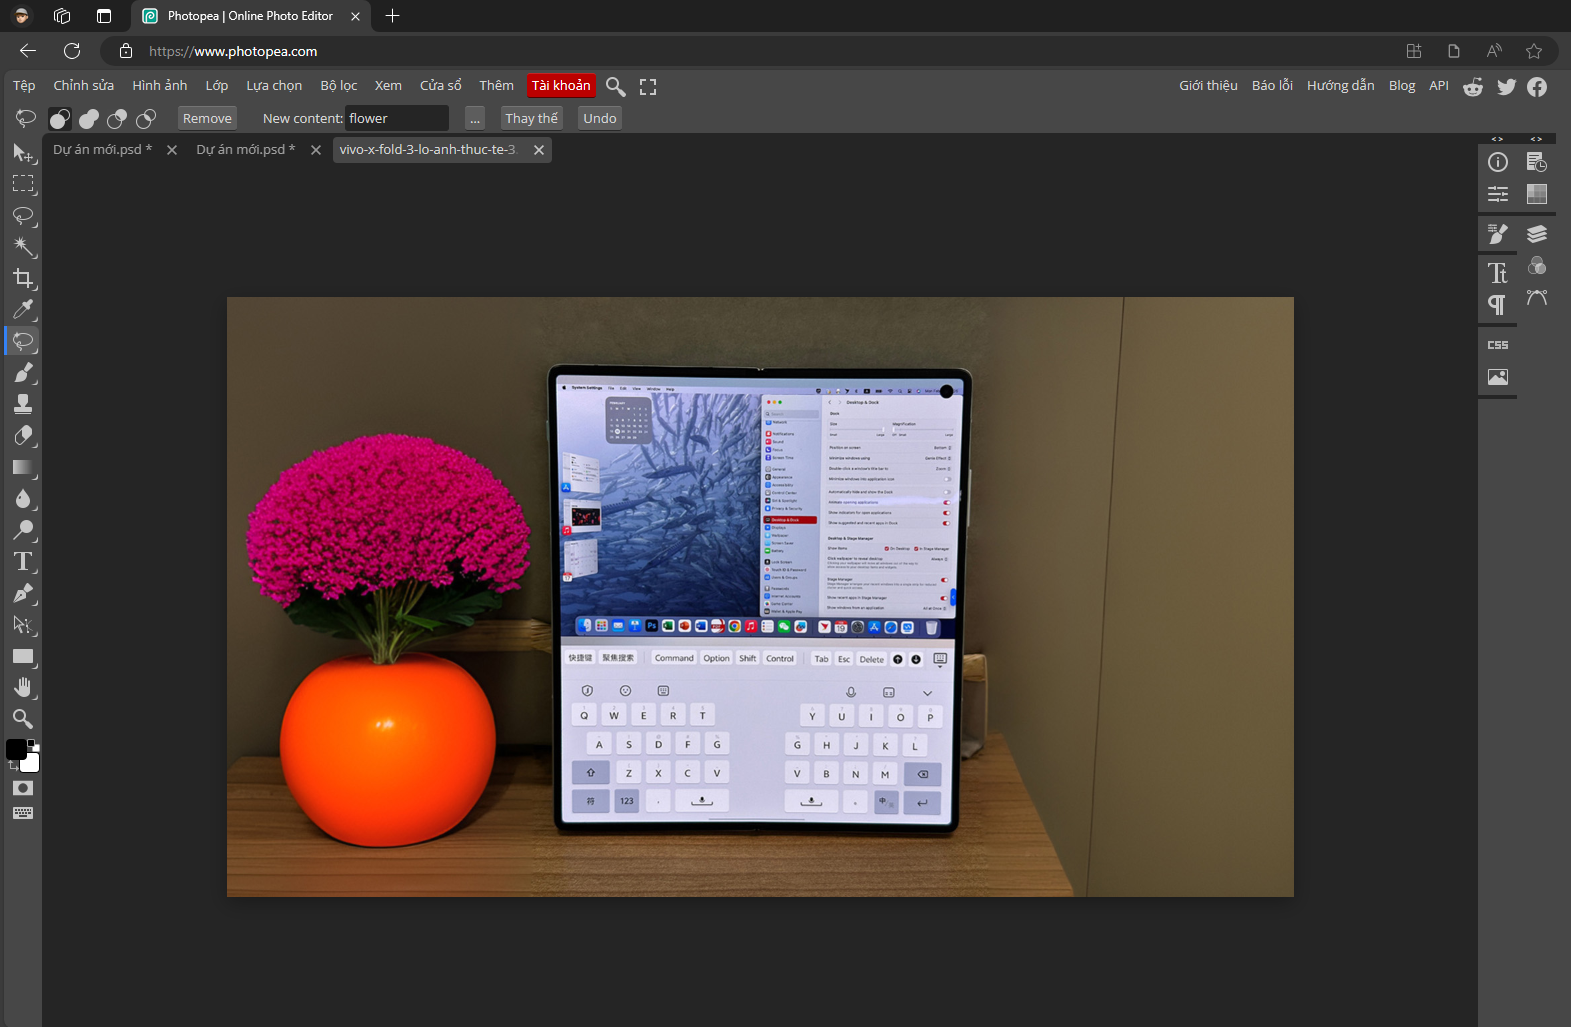Select the Eraser tool
The width and height of the screenshot is (1571, 1027).
(23, 436)
